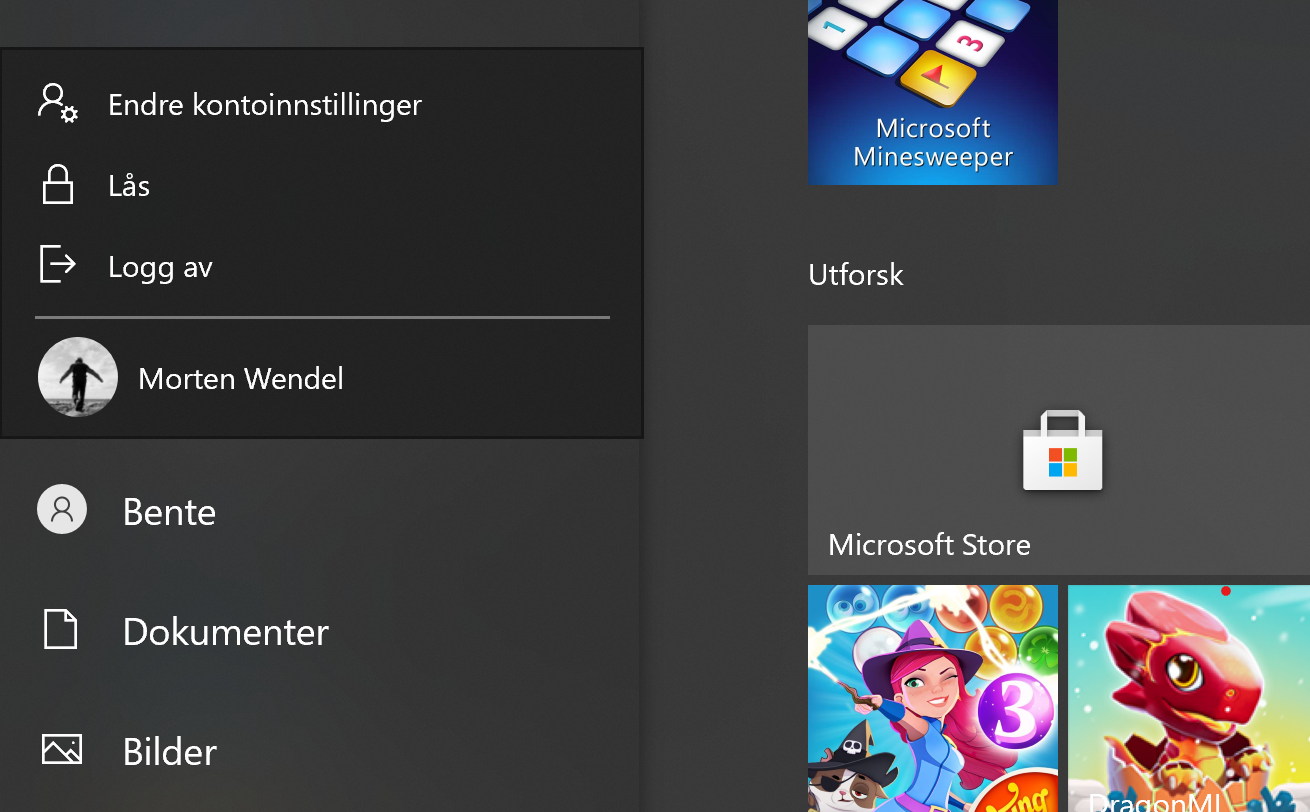Open Dokumenter from the sidebar

(226, 631)
